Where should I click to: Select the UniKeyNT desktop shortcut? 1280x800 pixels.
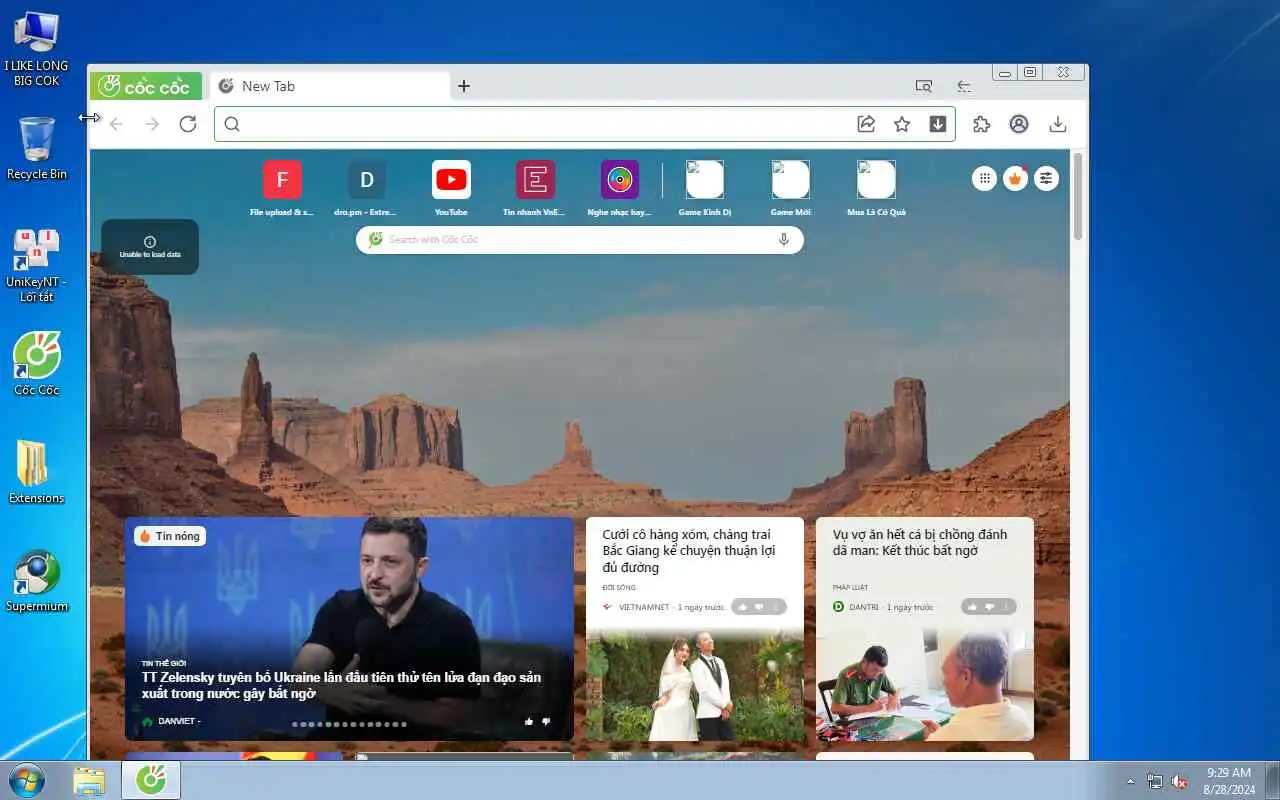coord(37,265)
